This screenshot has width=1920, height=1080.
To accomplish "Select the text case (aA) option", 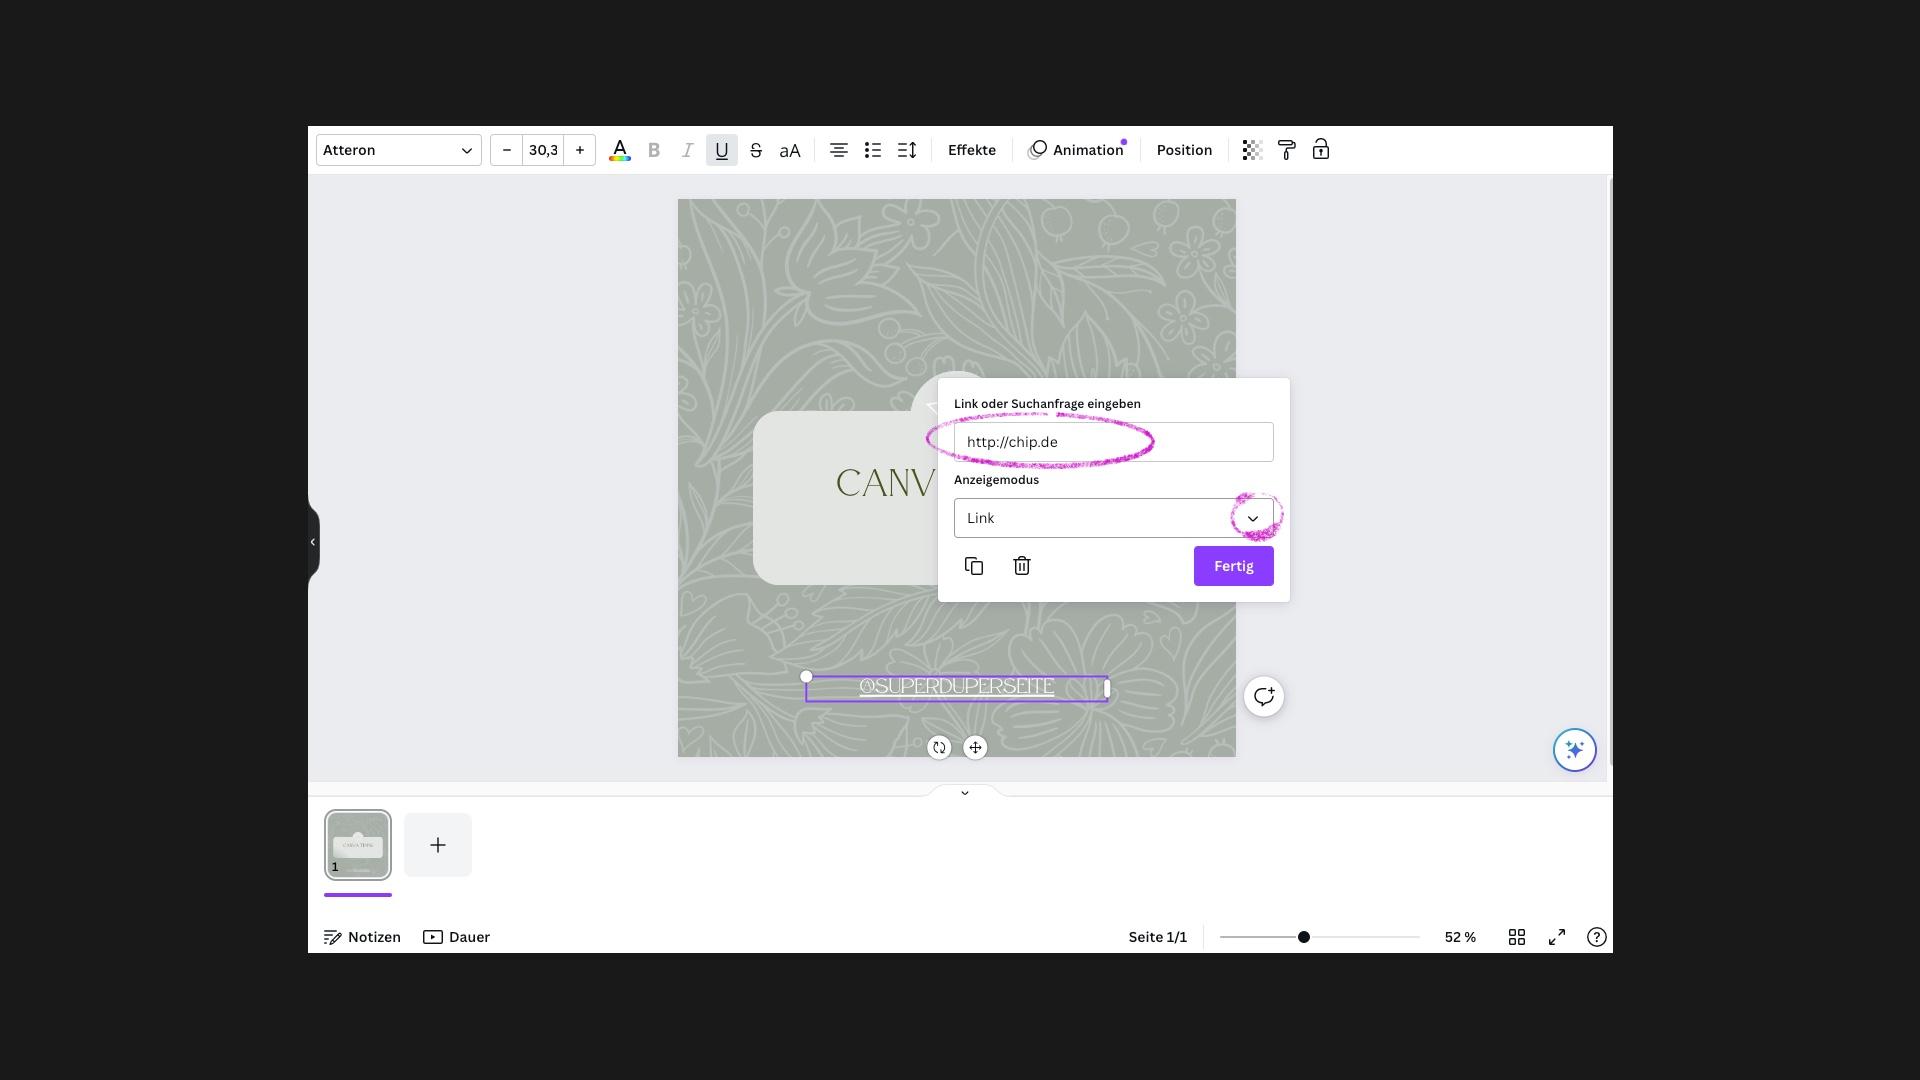I will [789, 150].
